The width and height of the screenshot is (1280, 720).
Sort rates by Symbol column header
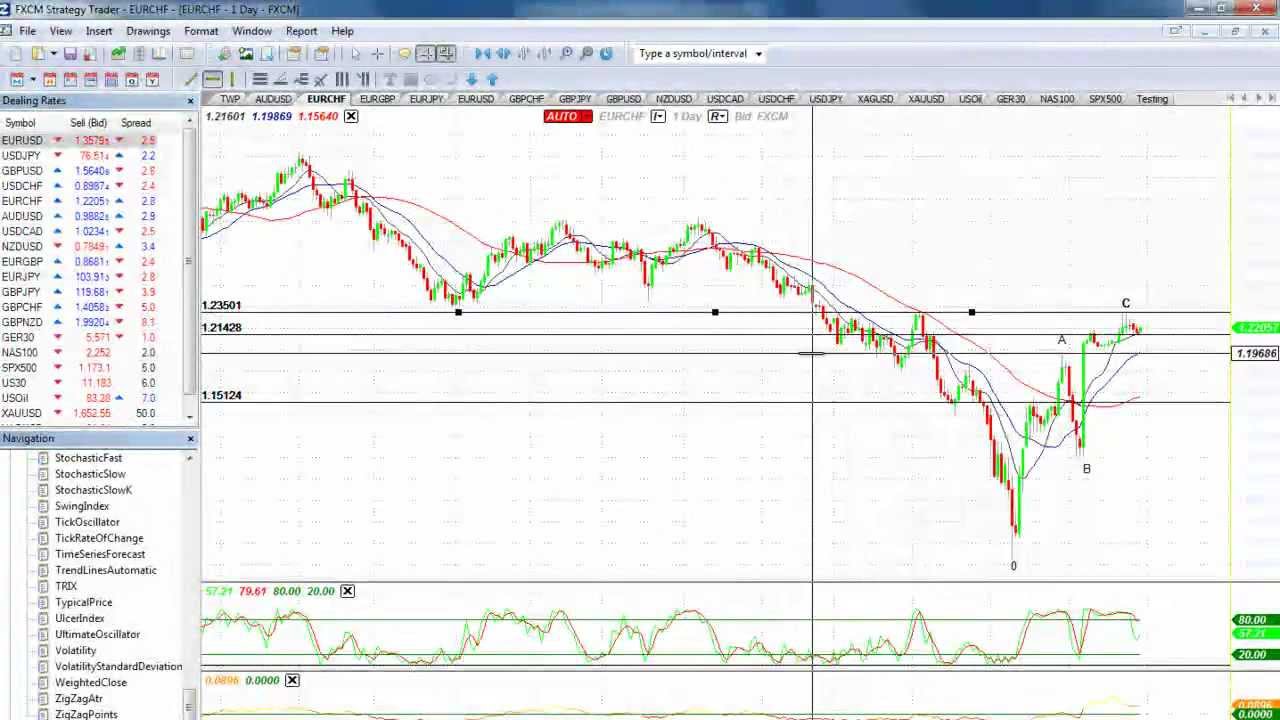20,123
